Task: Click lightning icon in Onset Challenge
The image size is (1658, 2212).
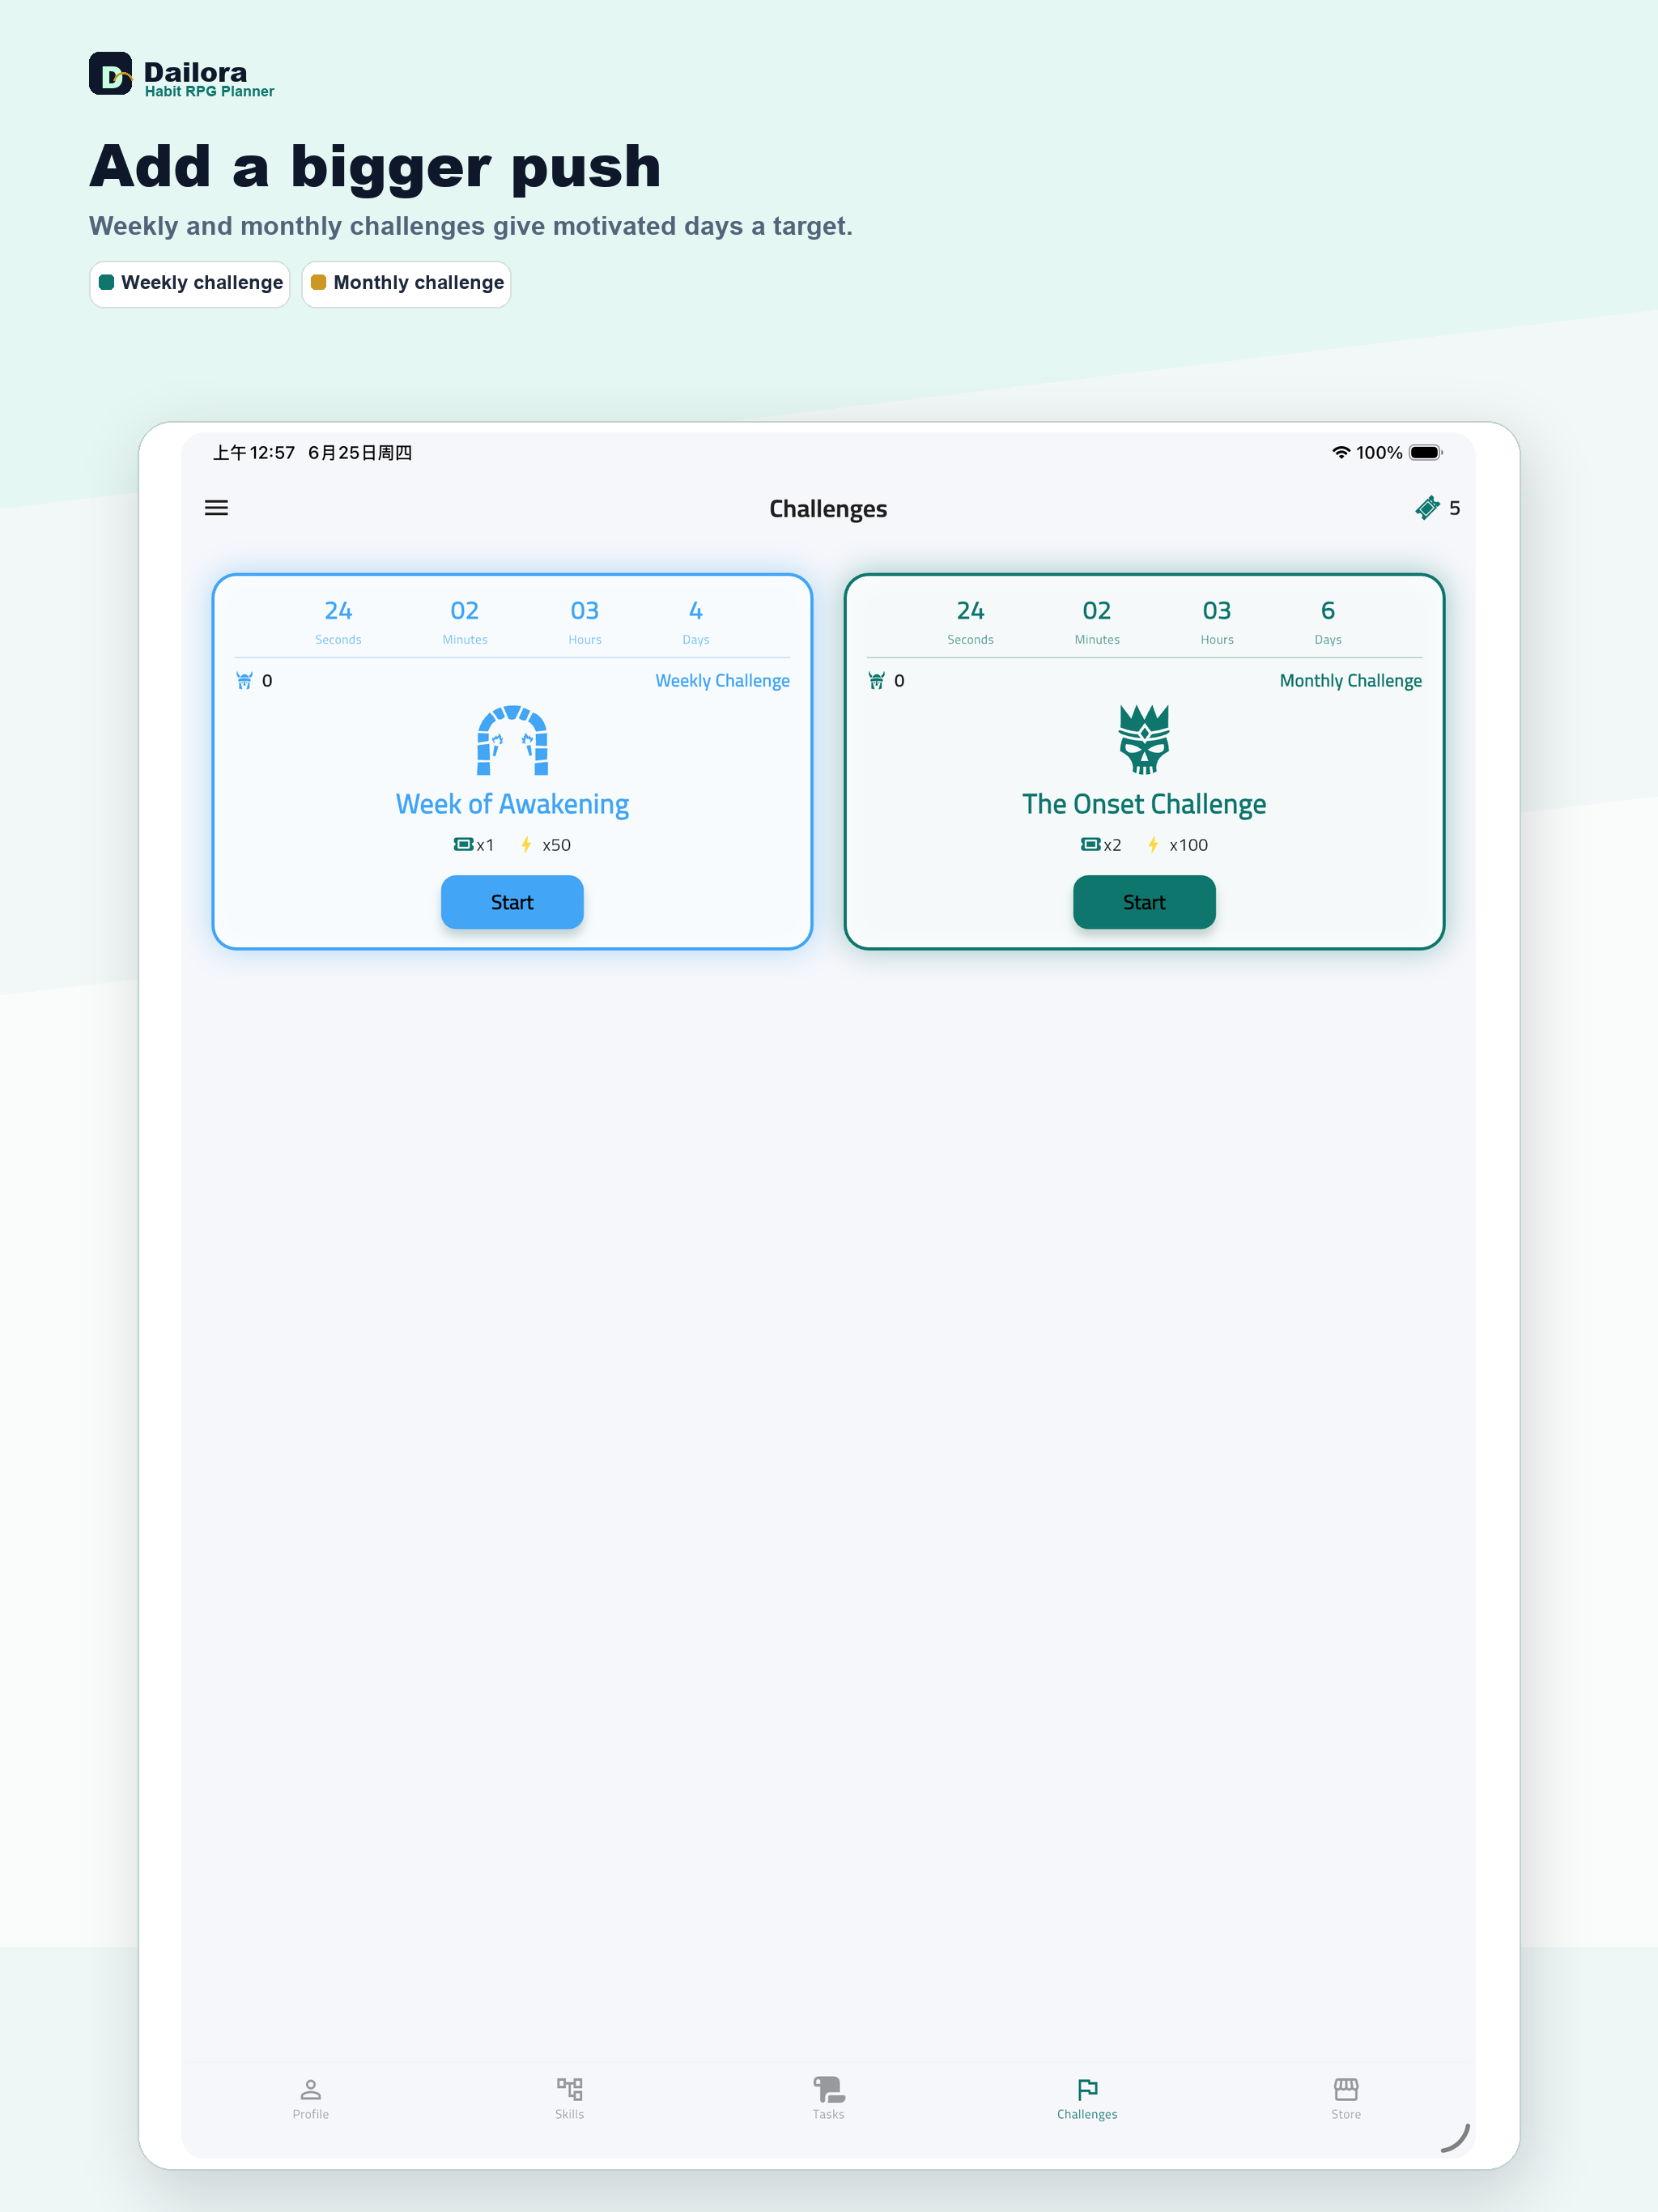Action: tap(1153, 845)
